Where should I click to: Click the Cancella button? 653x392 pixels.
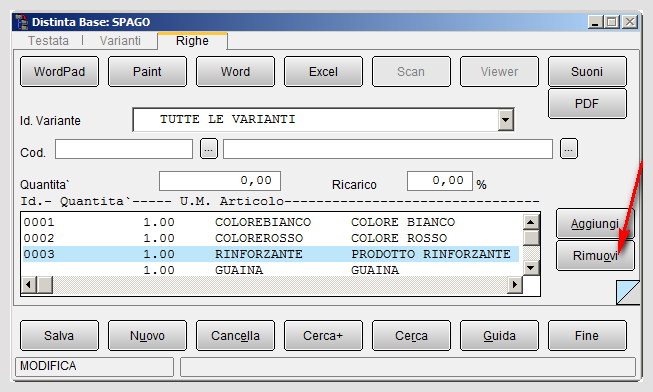coord(235,335)
